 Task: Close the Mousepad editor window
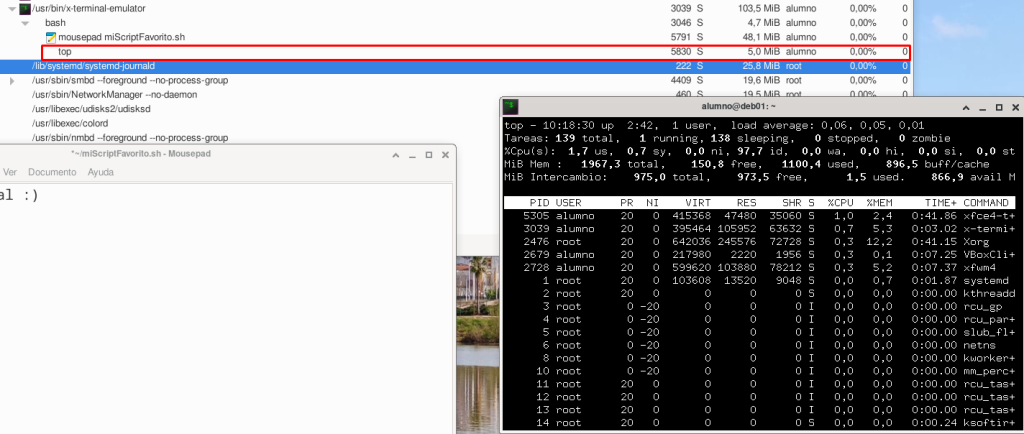444,155
